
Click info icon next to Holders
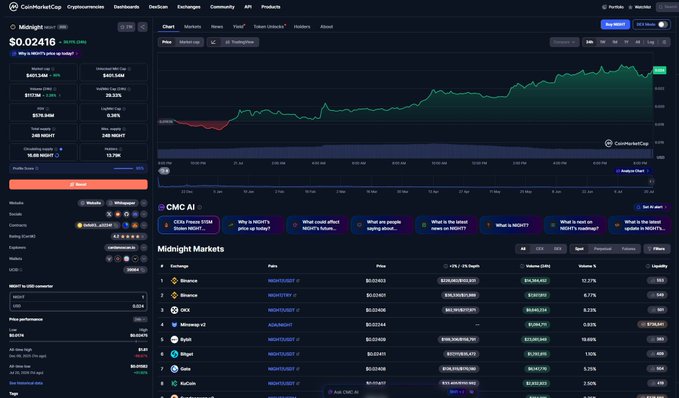pos(120,149)
